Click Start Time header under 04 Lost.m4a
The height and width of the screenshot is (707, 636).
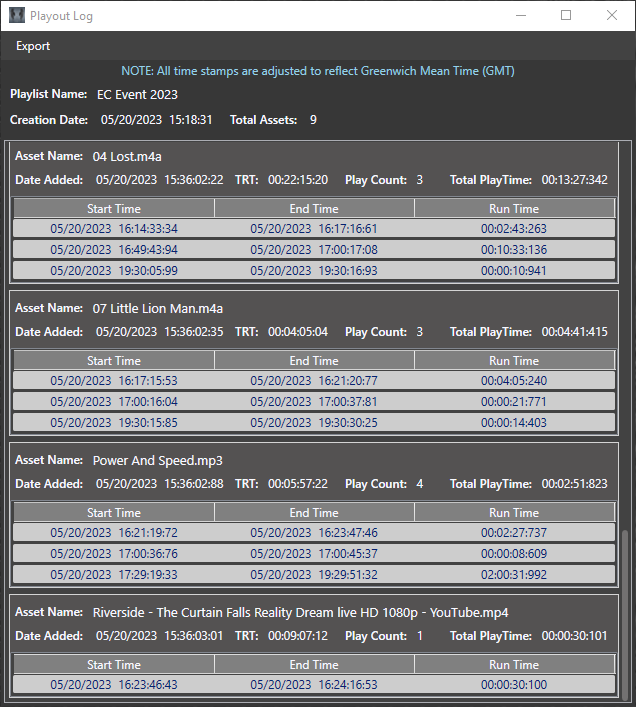coord(114,209)
